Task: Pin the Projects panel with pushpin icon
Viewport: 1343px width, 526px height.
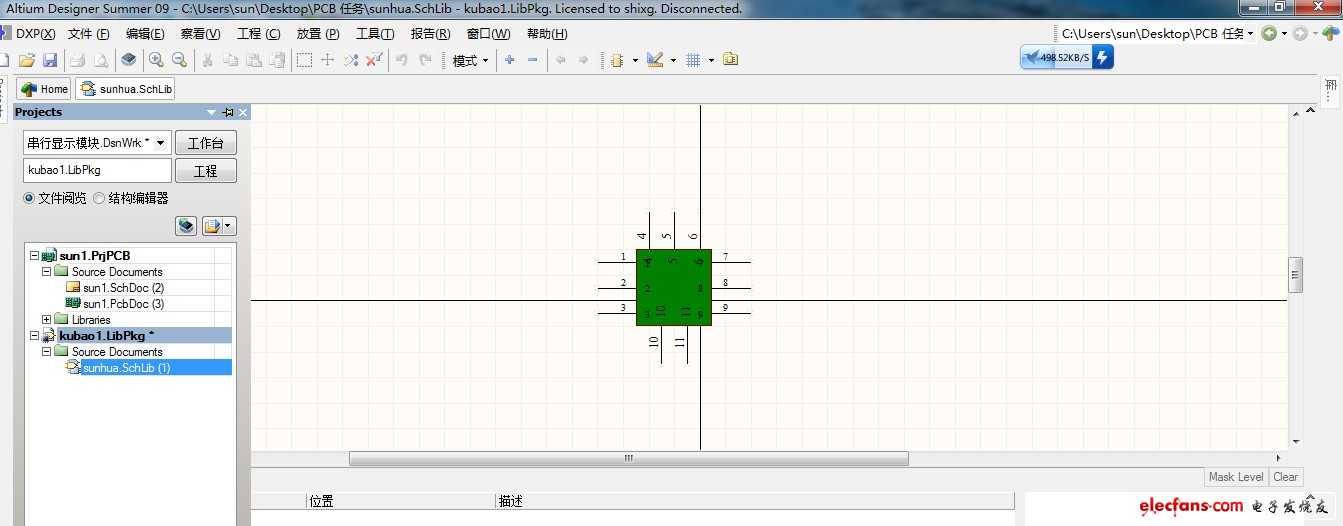Action: [227, 112]
